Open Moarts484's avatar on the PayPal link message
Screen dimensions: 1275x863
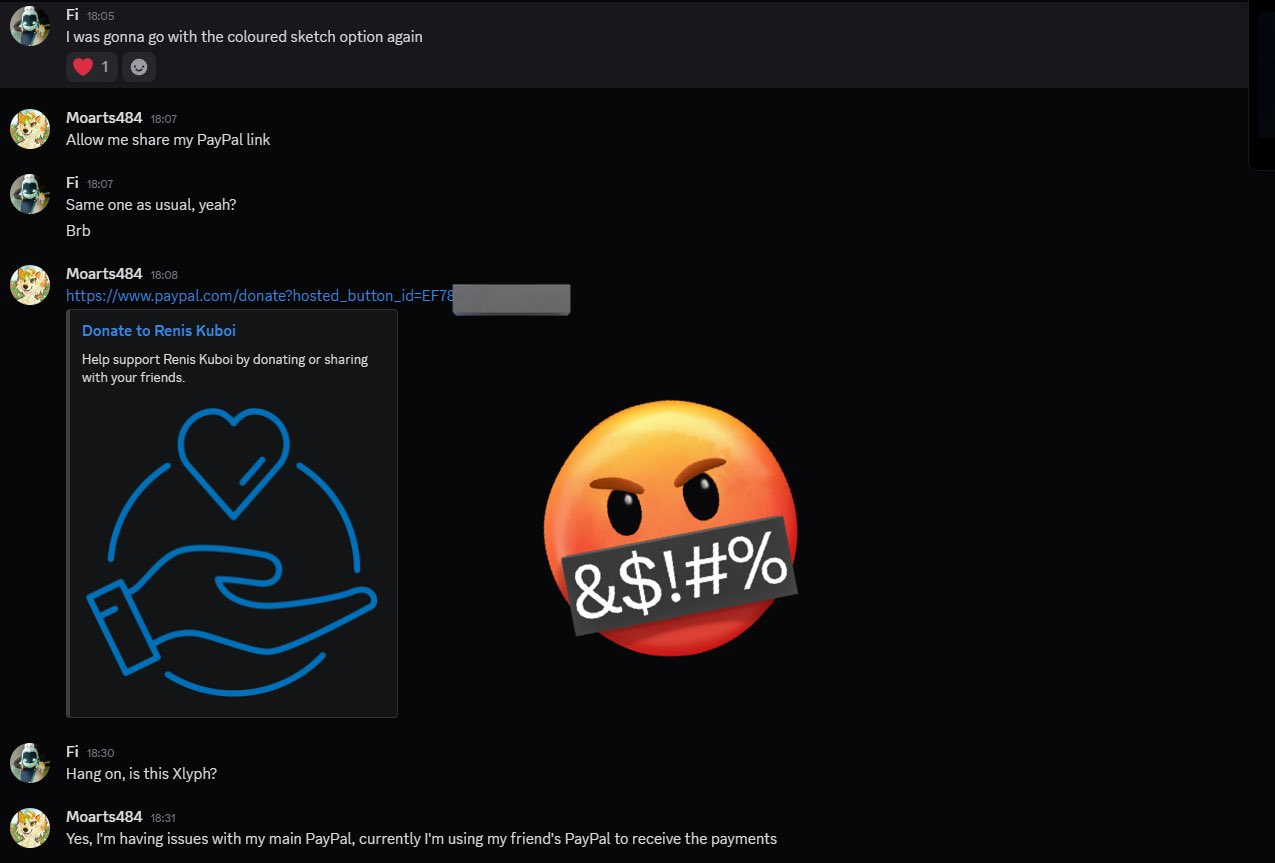[x=30, y=285]
